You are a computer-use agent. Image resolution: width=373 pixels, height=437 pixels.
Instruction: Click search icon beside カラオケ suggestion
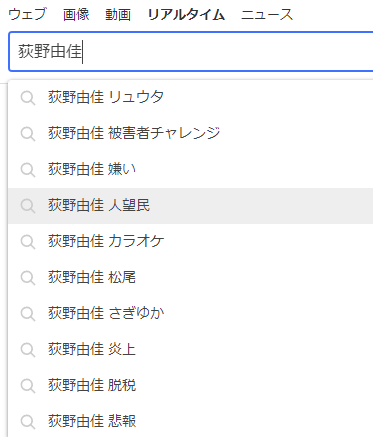point(28,242)
